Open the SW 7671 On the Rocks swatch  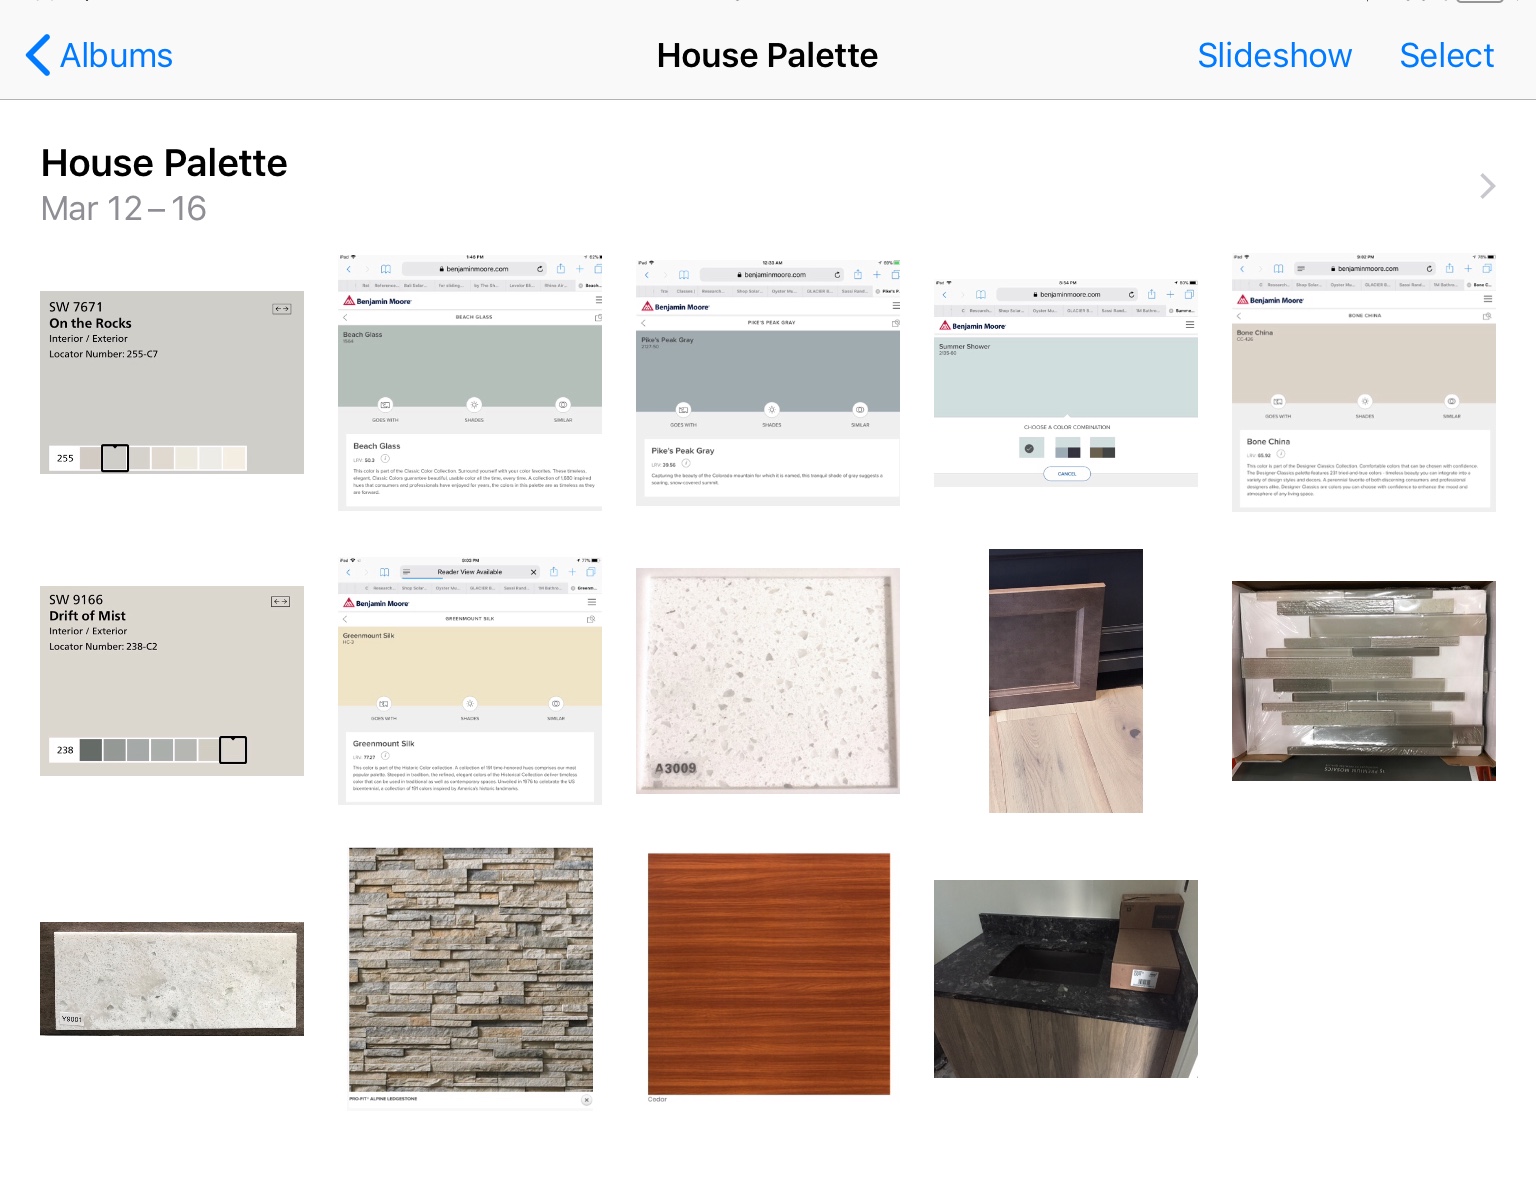[172, 382]
